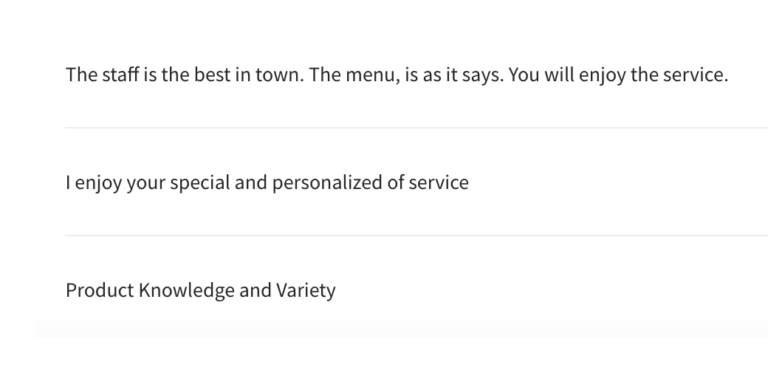Select the sentence 'The menu, is as it says.'
This screenshot has width=768, height=381.
406,75
